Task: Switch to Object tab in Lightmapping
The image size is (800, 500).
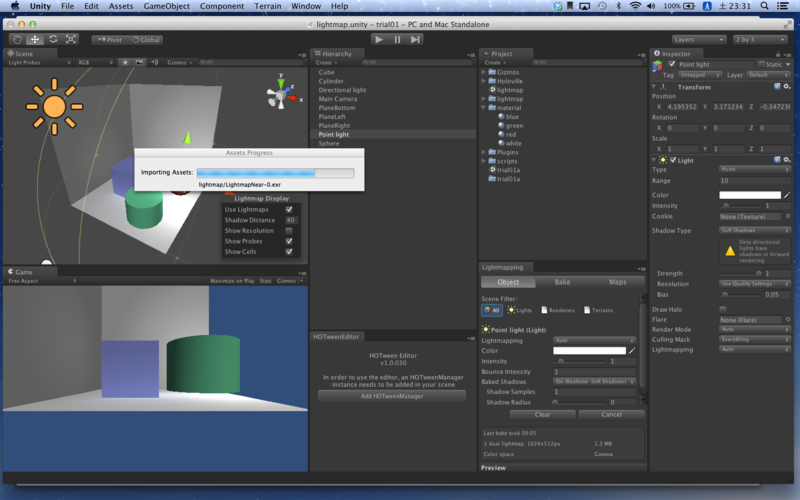Action: click(x=508, y=282)
